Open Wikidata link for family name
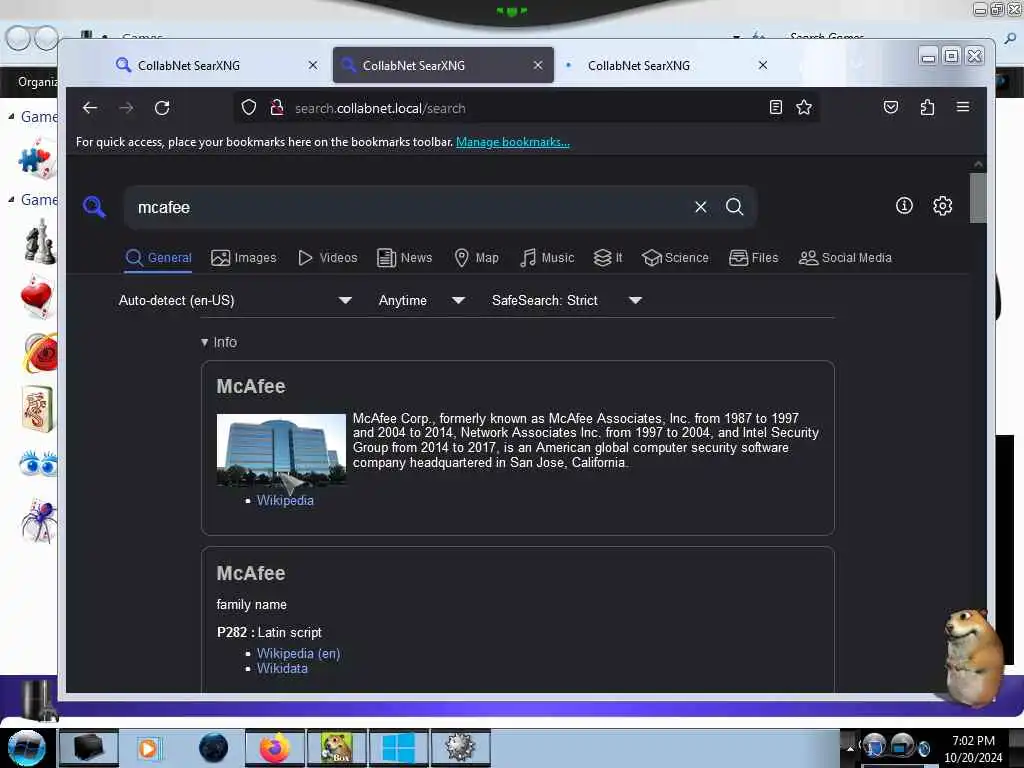This screenshot has height=768, width=1024. (x=282, y=668)
